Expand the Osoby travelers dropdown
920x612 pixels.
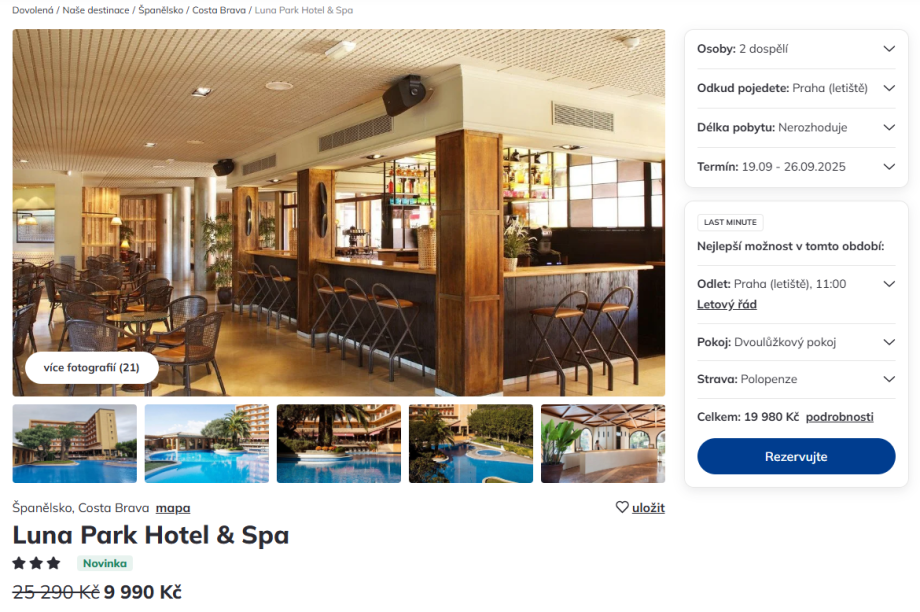point(796,49)
